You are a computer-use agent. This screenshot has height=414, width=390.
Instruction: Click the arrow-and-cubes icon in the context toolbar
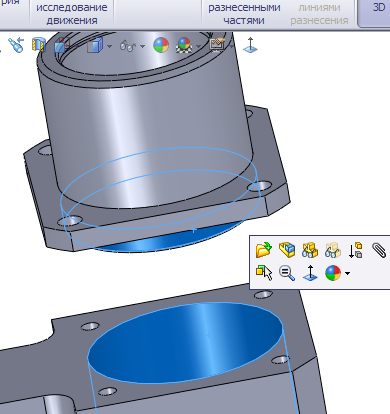(356, 250)
